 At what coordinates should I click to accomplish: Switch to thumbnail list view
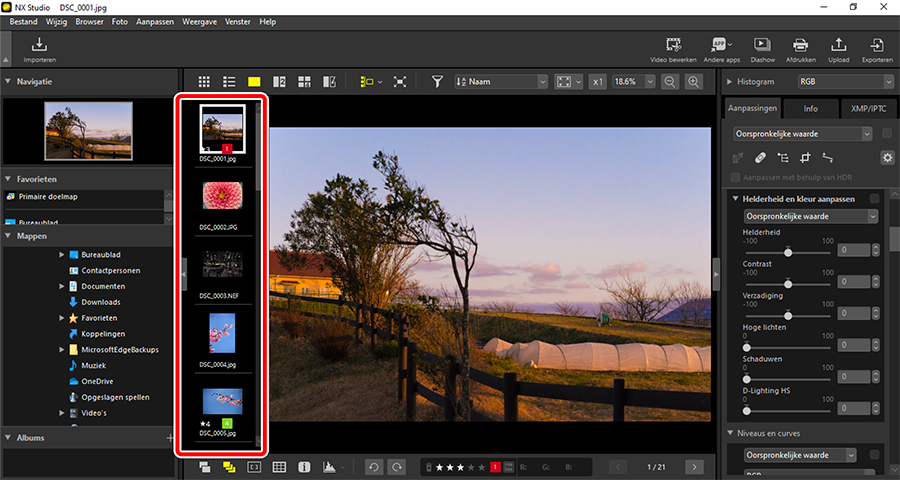229,82
